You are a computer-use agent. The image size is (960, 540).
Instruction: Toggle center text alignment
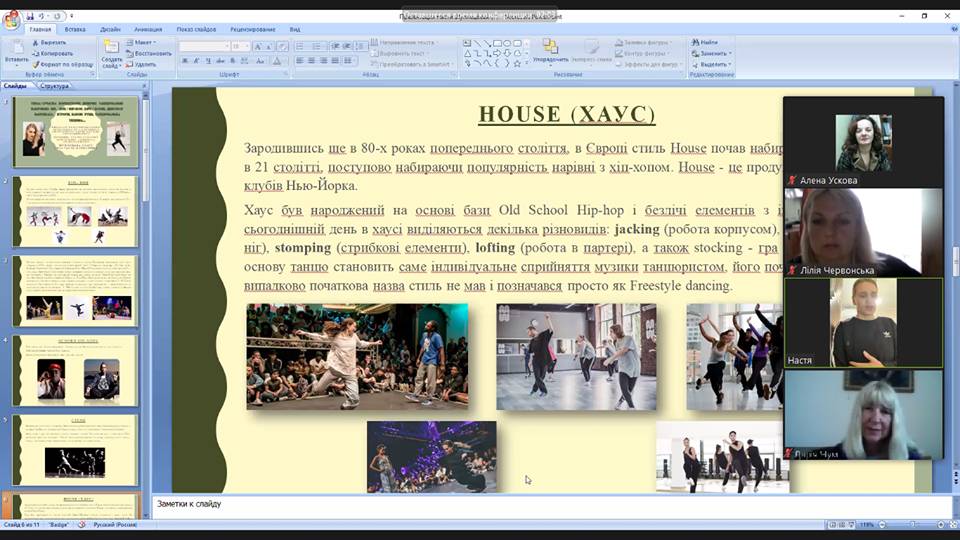click(x=312, y=61)
